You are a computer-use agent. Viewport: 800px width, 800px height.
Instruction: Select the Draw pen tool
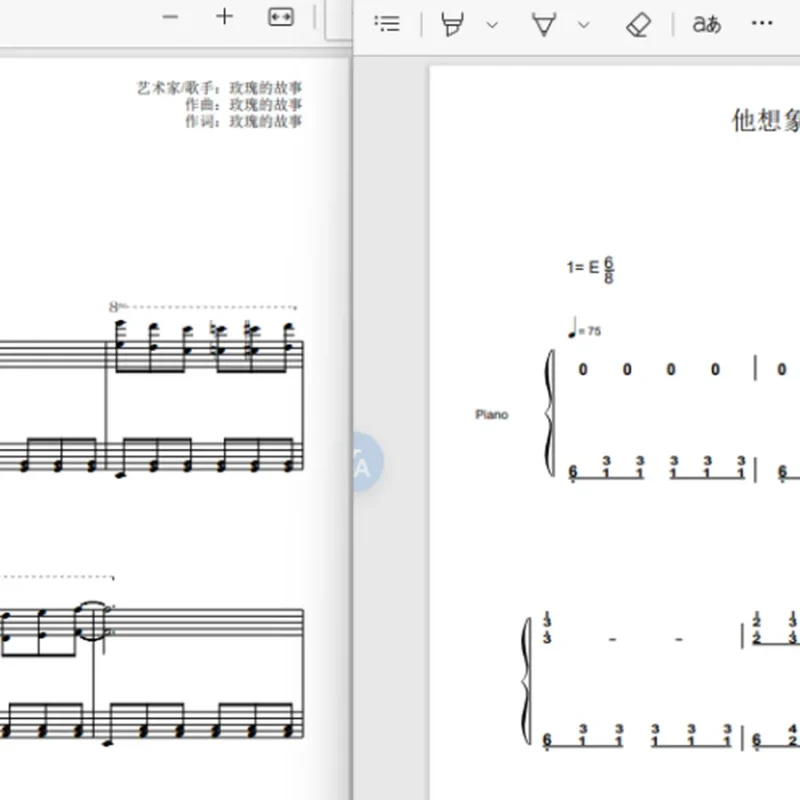[x=544, y=24]
